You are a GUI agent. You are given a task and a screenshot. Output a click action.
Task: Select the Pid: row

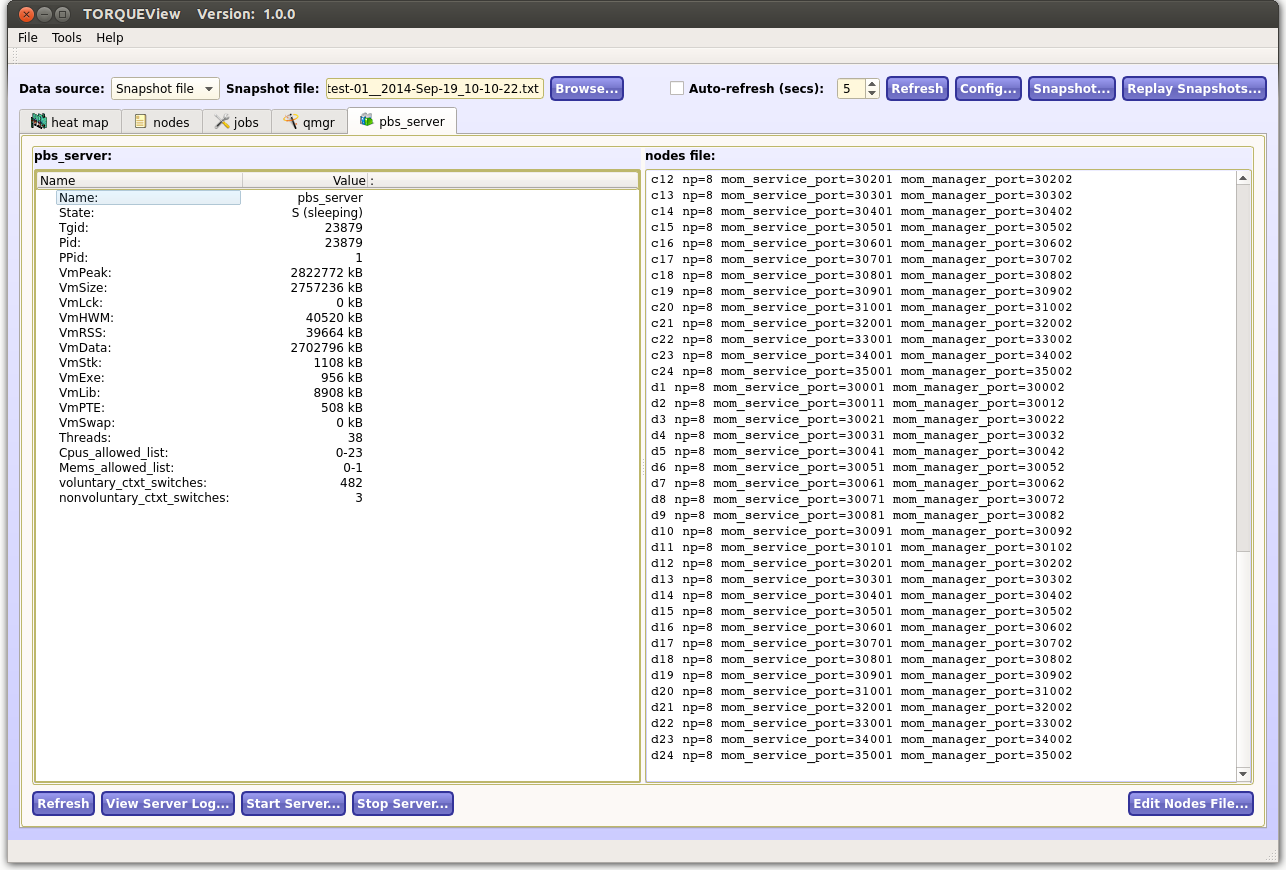point(338,243)
